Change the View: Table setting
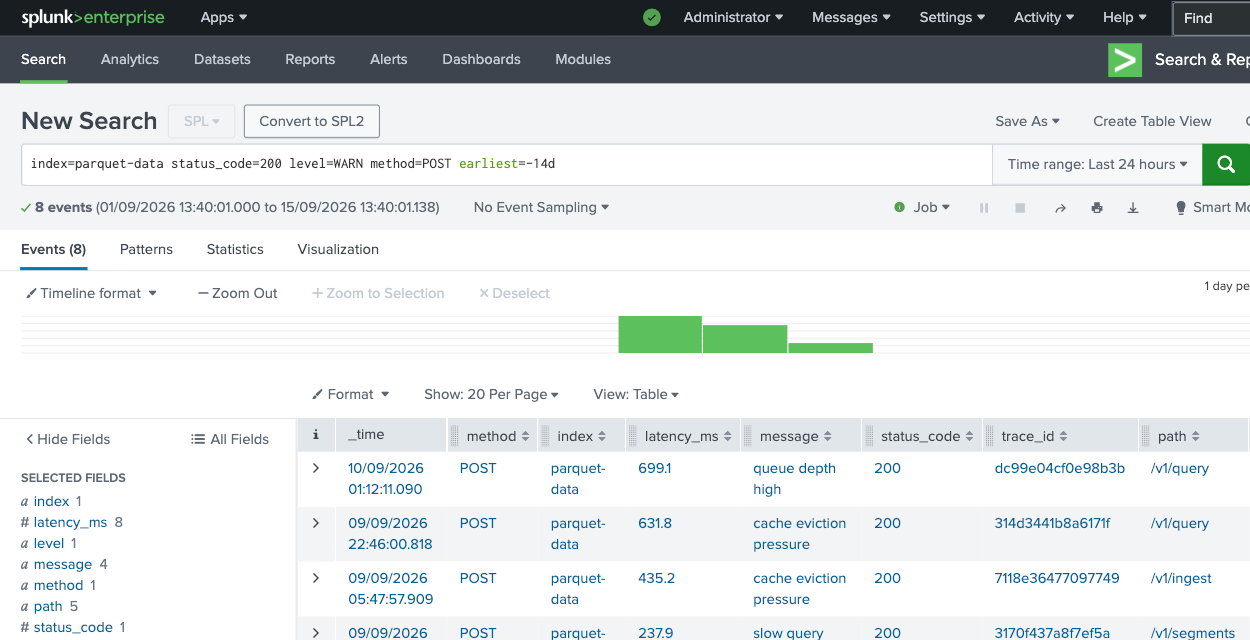Image resolution: width=1250 pixels, height=640 pixels. (636, 394)
